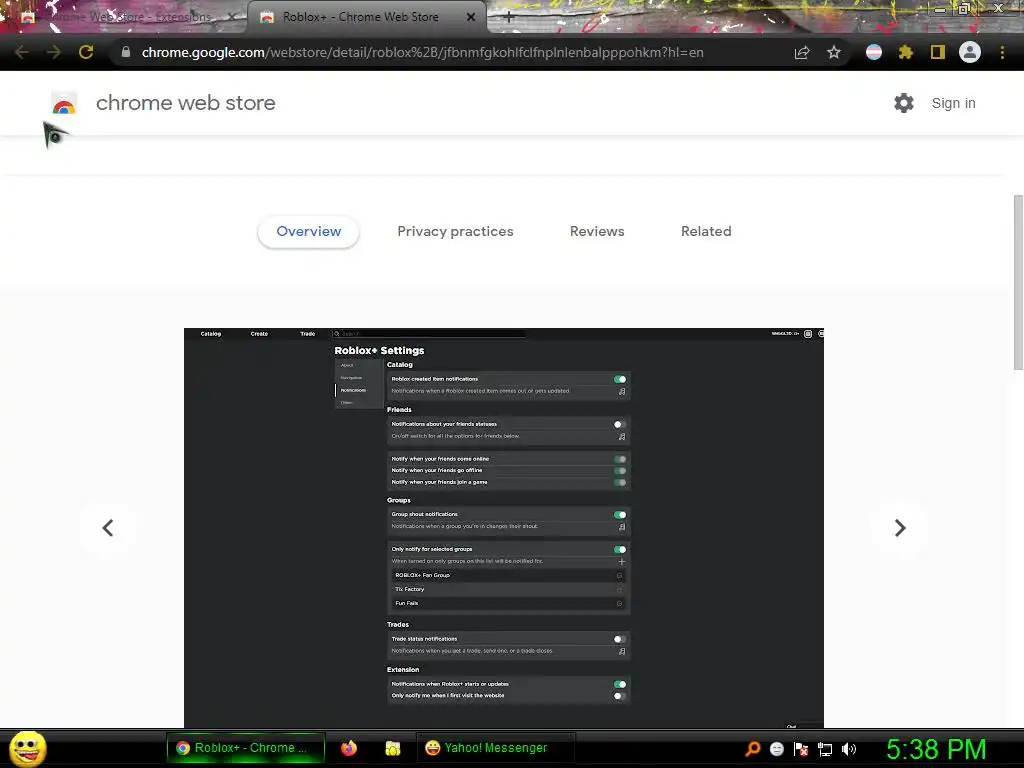Click the chrome web store title text
This screenshot has height=768, width=1024.
point(185,103)
